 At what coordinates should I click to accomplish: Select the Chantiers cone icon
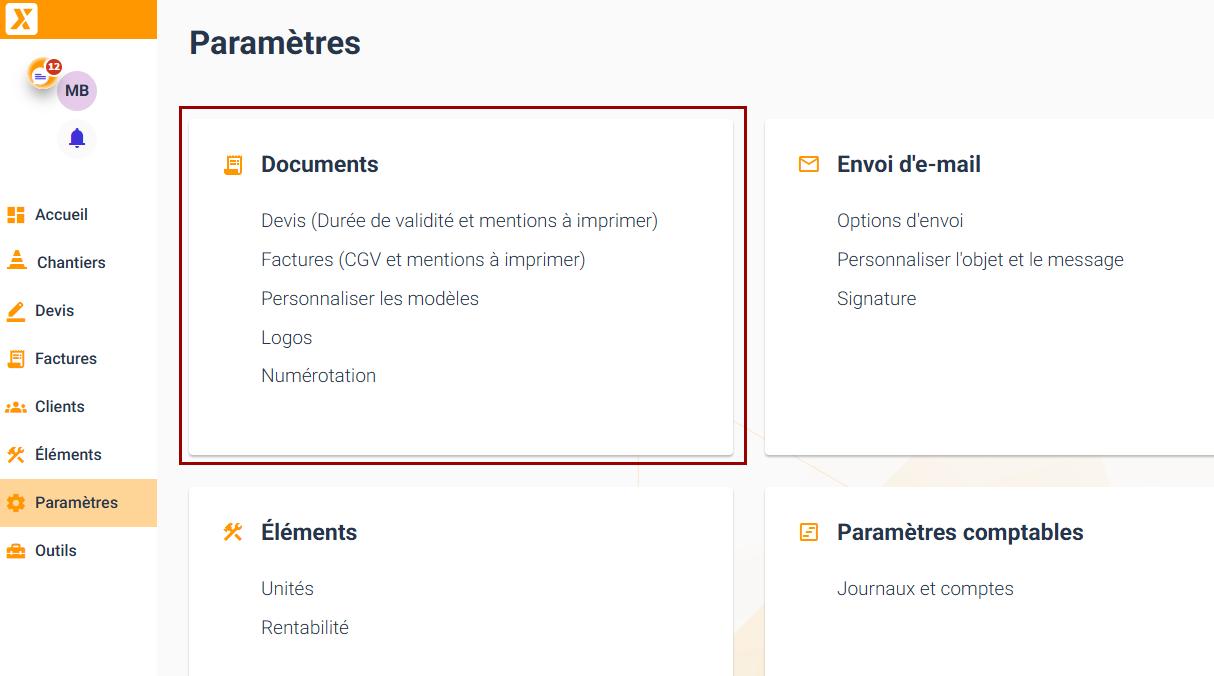click(16, 261)
